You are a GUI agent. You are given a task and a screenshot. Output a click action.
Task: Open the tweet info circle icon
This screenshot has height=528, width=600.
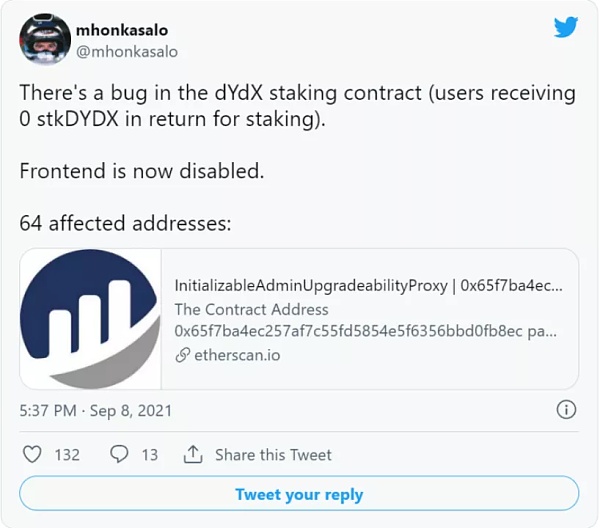(565, 410)
